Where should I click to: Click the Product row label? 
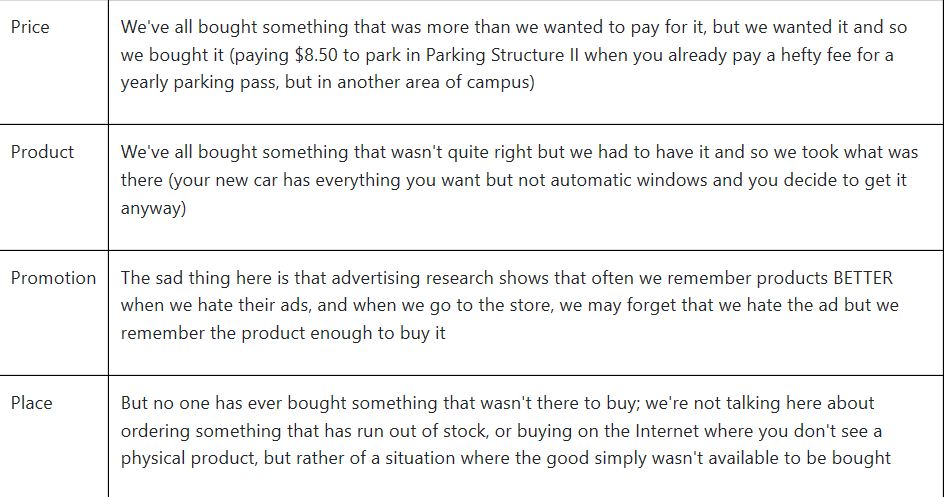tap(42, 152)
